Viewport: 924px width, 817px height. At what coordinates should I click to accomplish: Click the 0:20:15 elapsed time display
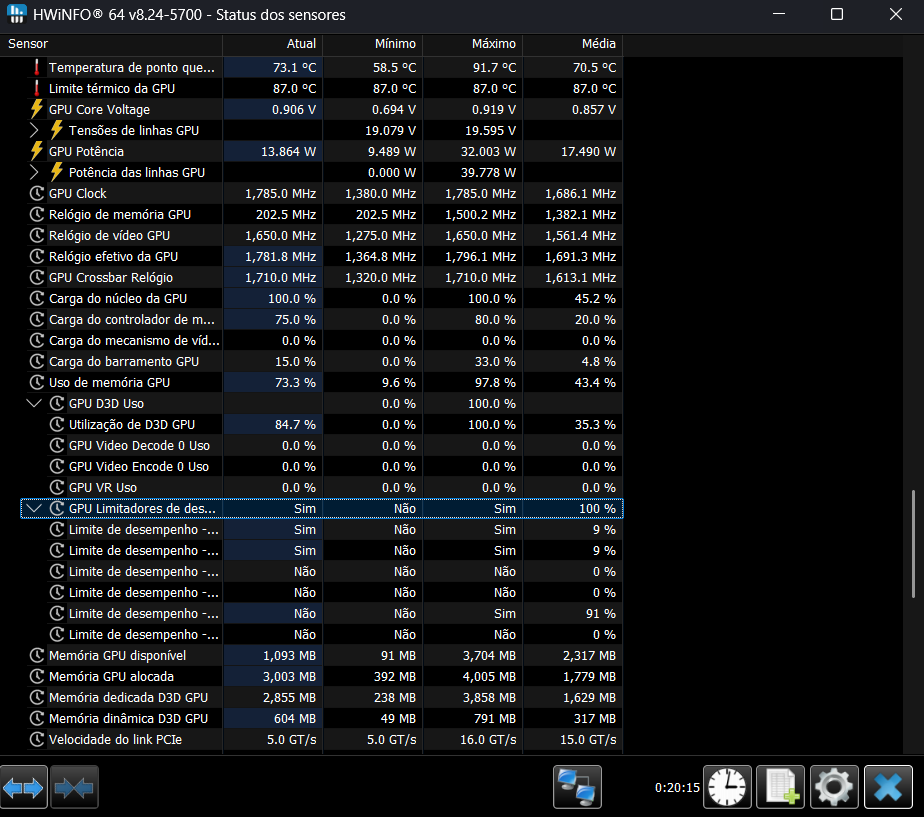[x=677, y=788]
